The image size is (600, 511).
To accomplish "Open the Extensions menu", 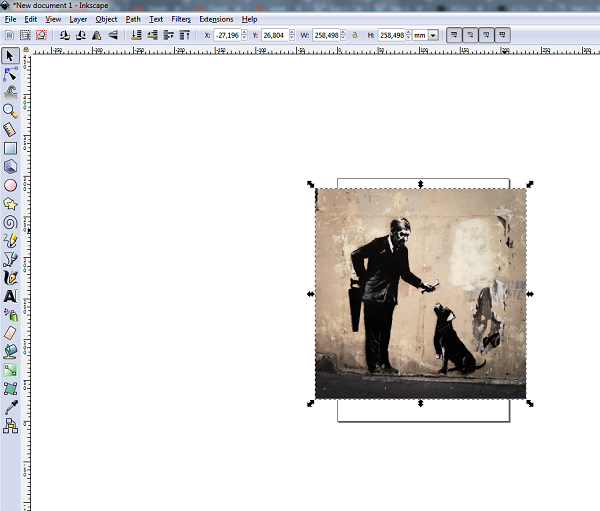I will [216, 19].
